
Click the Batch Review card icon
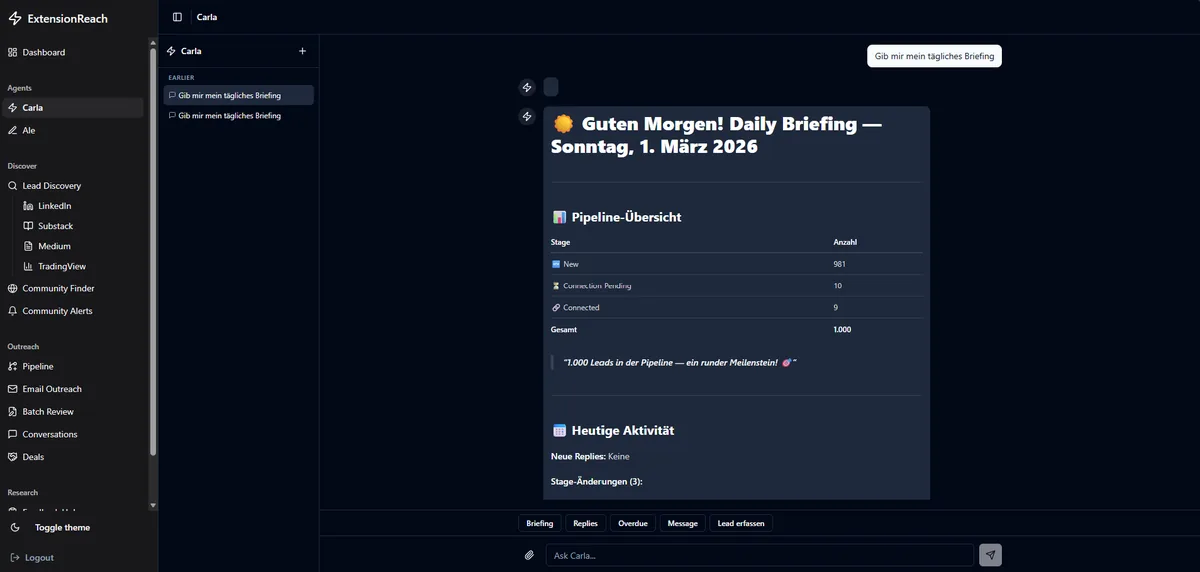pyautogui.click(x=13, y=411)
